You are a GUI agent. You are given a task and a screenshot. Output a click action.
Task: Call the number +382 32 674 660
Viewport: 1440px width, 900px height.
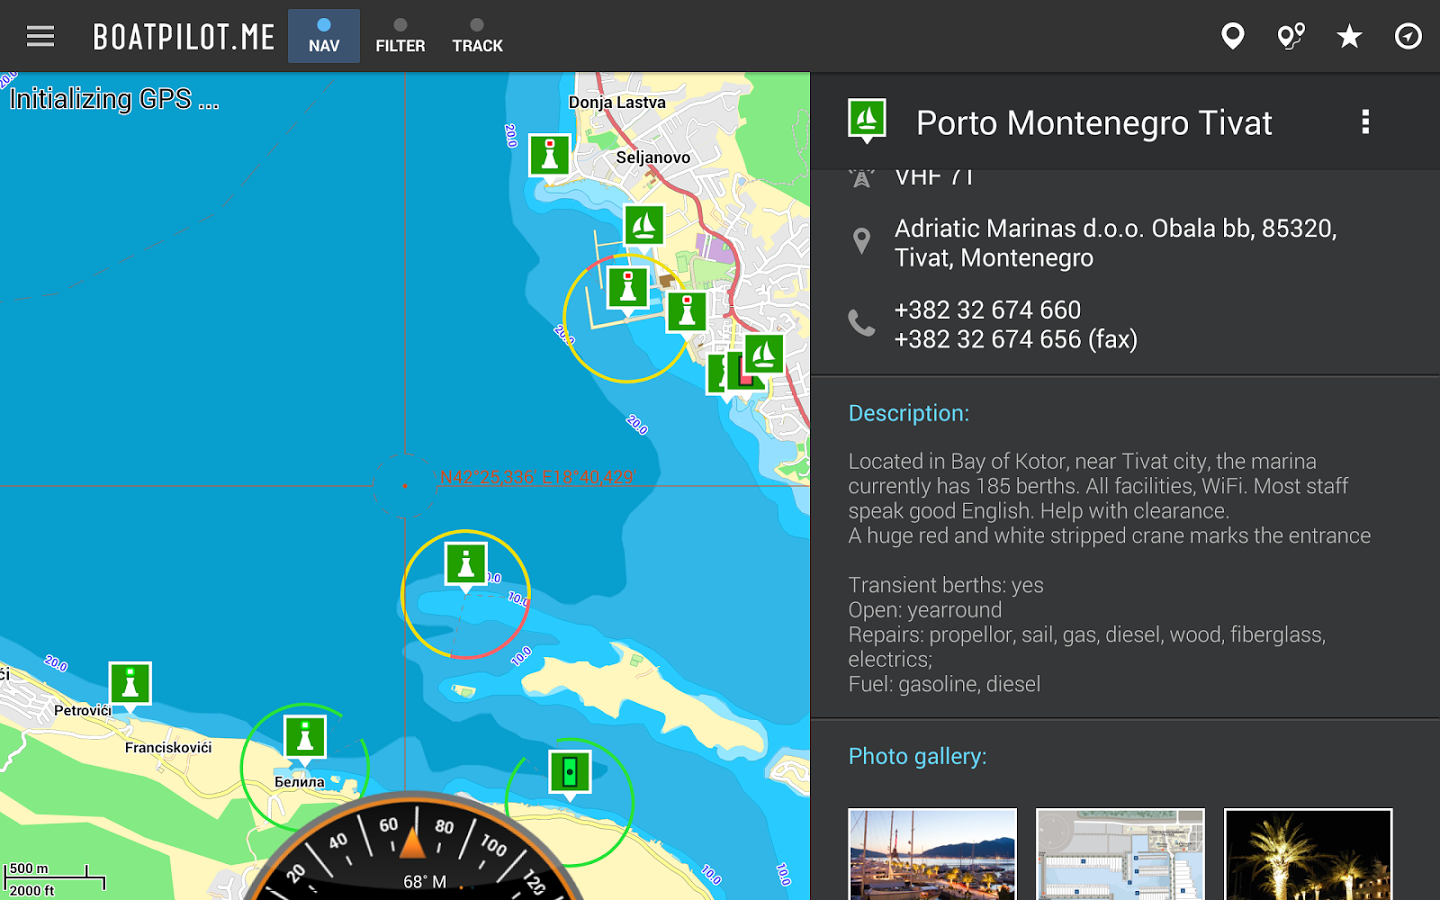click(988, 310)
